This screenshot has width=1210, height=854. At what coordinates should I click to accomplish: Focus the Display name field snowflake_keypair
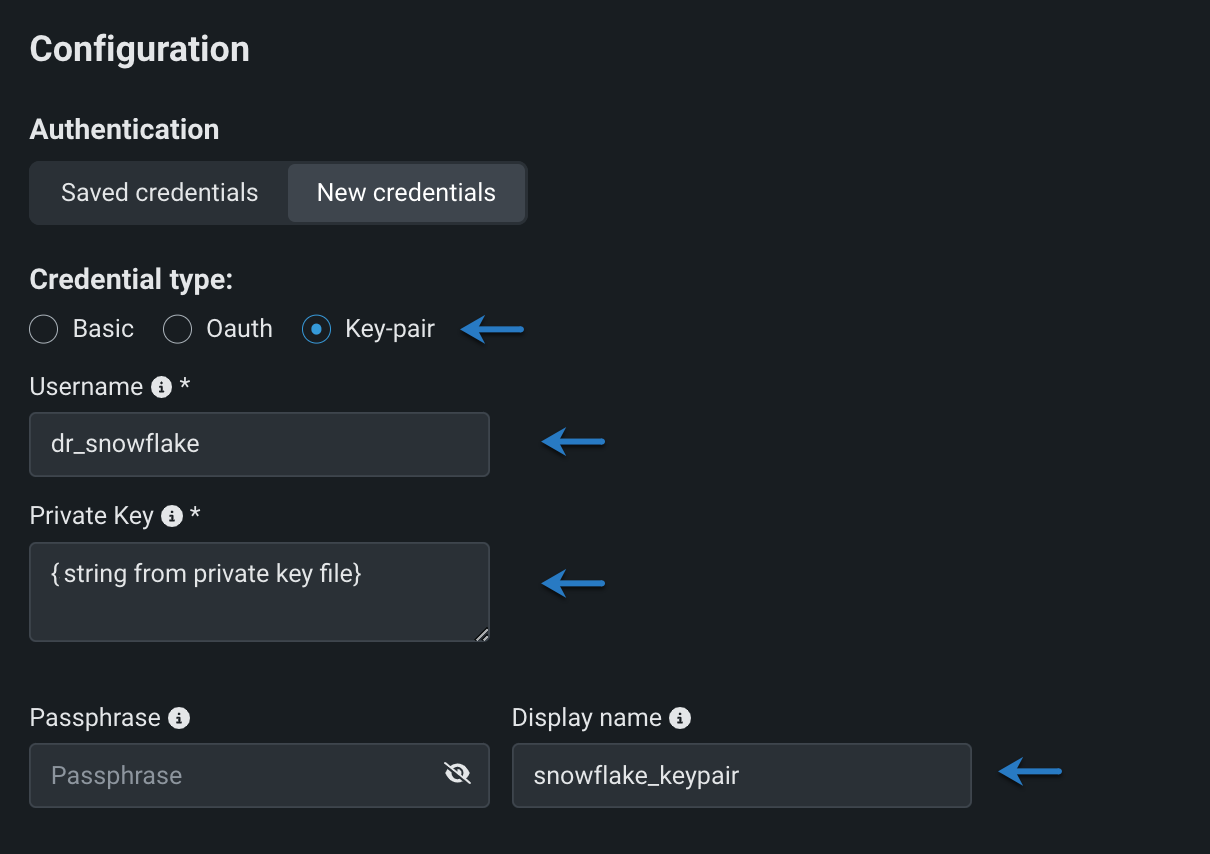pyautogui.click(x=741, y=775)
